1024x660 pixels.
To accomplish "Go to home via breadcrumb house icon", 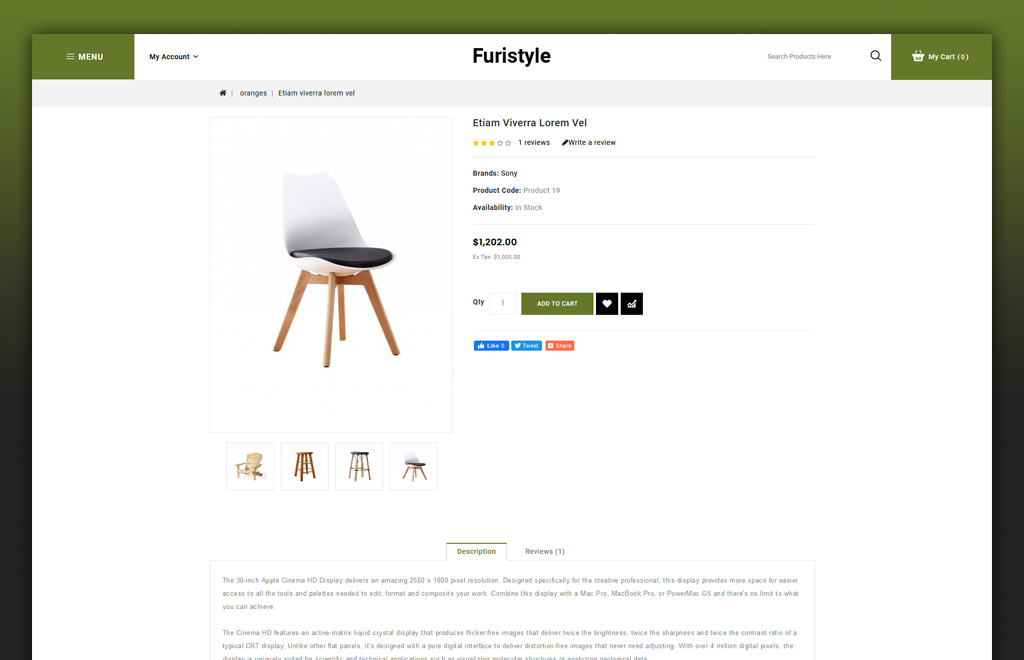I will [223, 93].
